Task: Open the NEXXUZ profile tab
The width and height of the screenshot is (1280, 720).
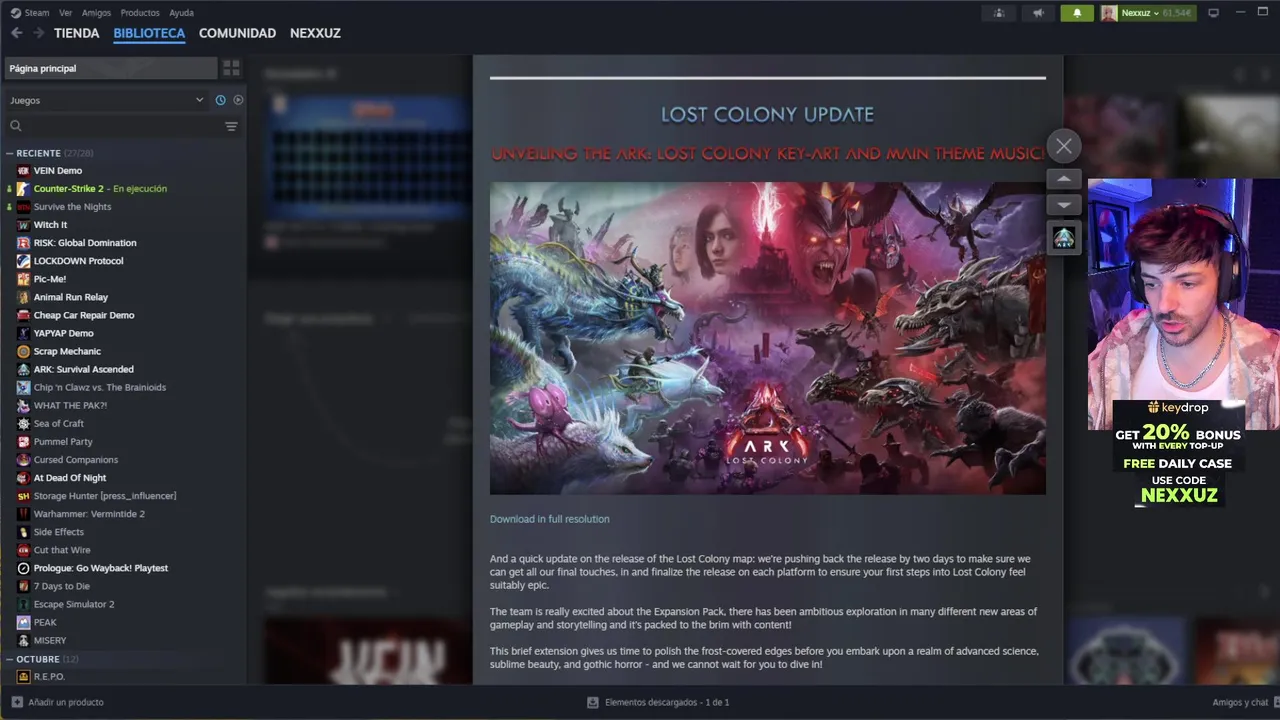Action: click(315, 33)
